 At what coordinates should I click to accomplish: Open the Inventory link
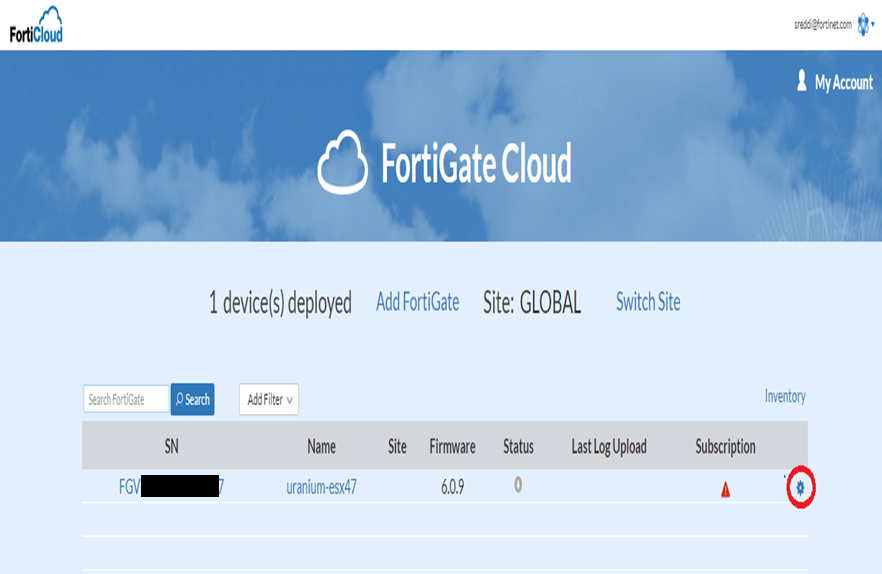[785, 396]
